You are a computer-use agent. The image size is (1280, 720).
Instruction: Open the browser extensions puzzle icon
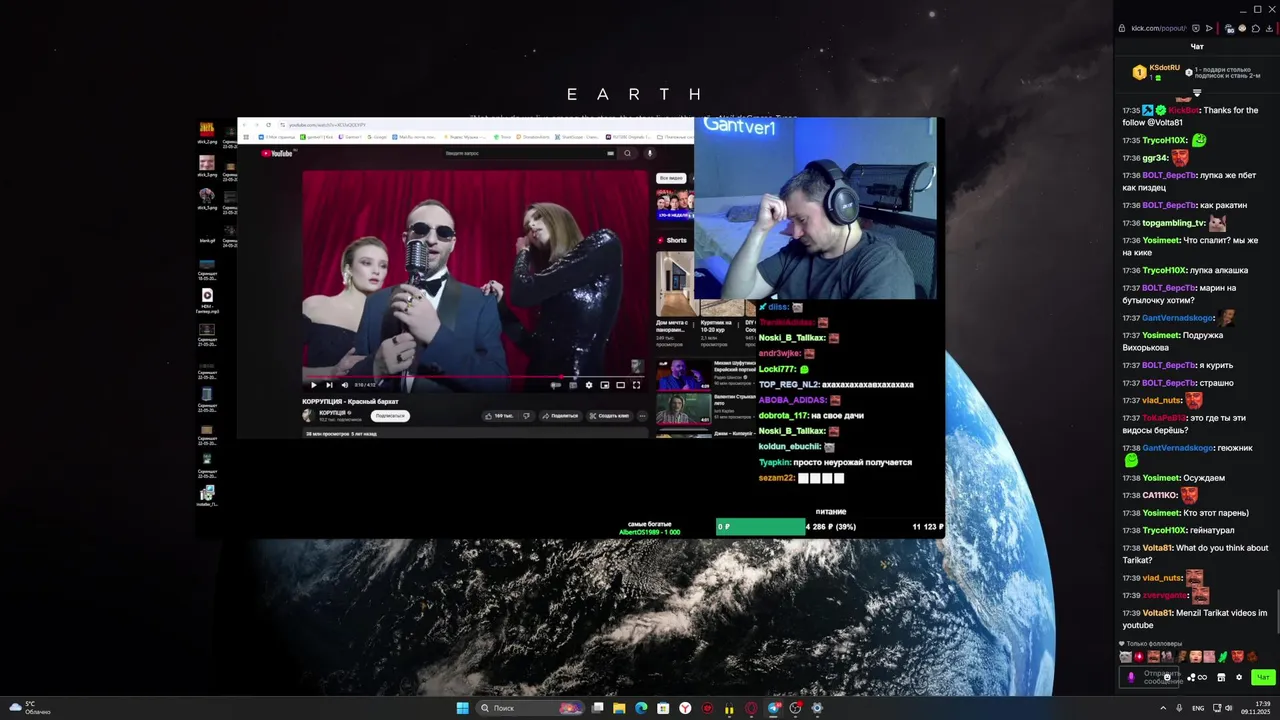(1256, 28)
